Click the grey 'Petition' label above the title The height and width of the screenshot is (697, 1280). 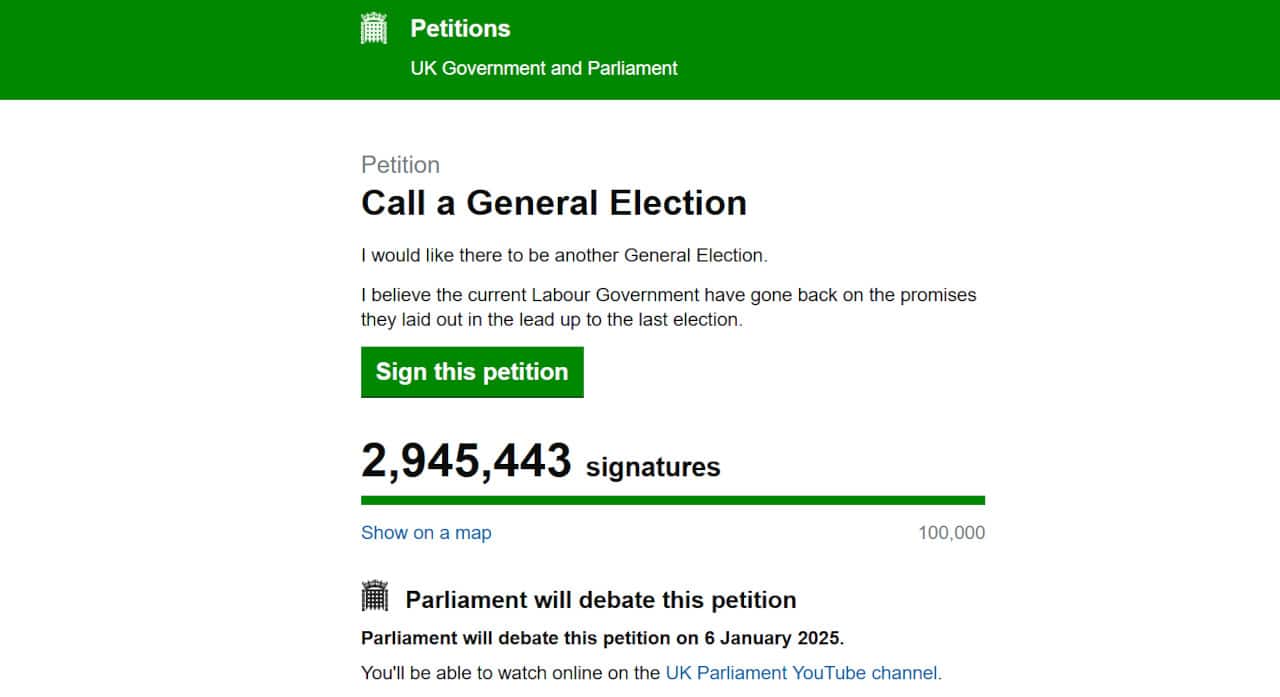pos(400,165)
